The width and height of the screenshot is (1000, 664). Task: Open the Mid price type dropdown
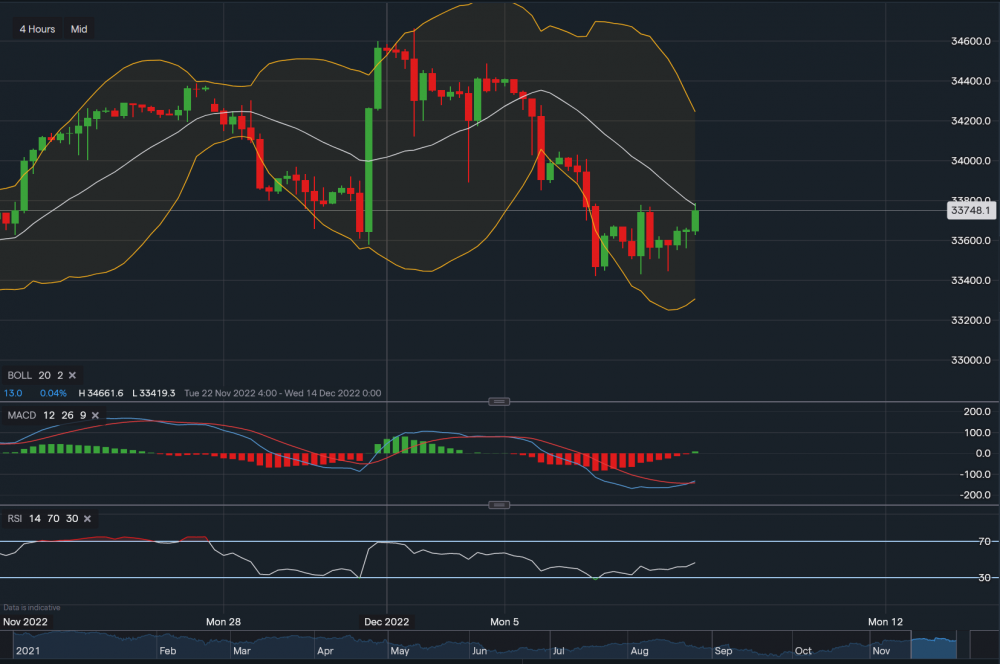point(79,29)
